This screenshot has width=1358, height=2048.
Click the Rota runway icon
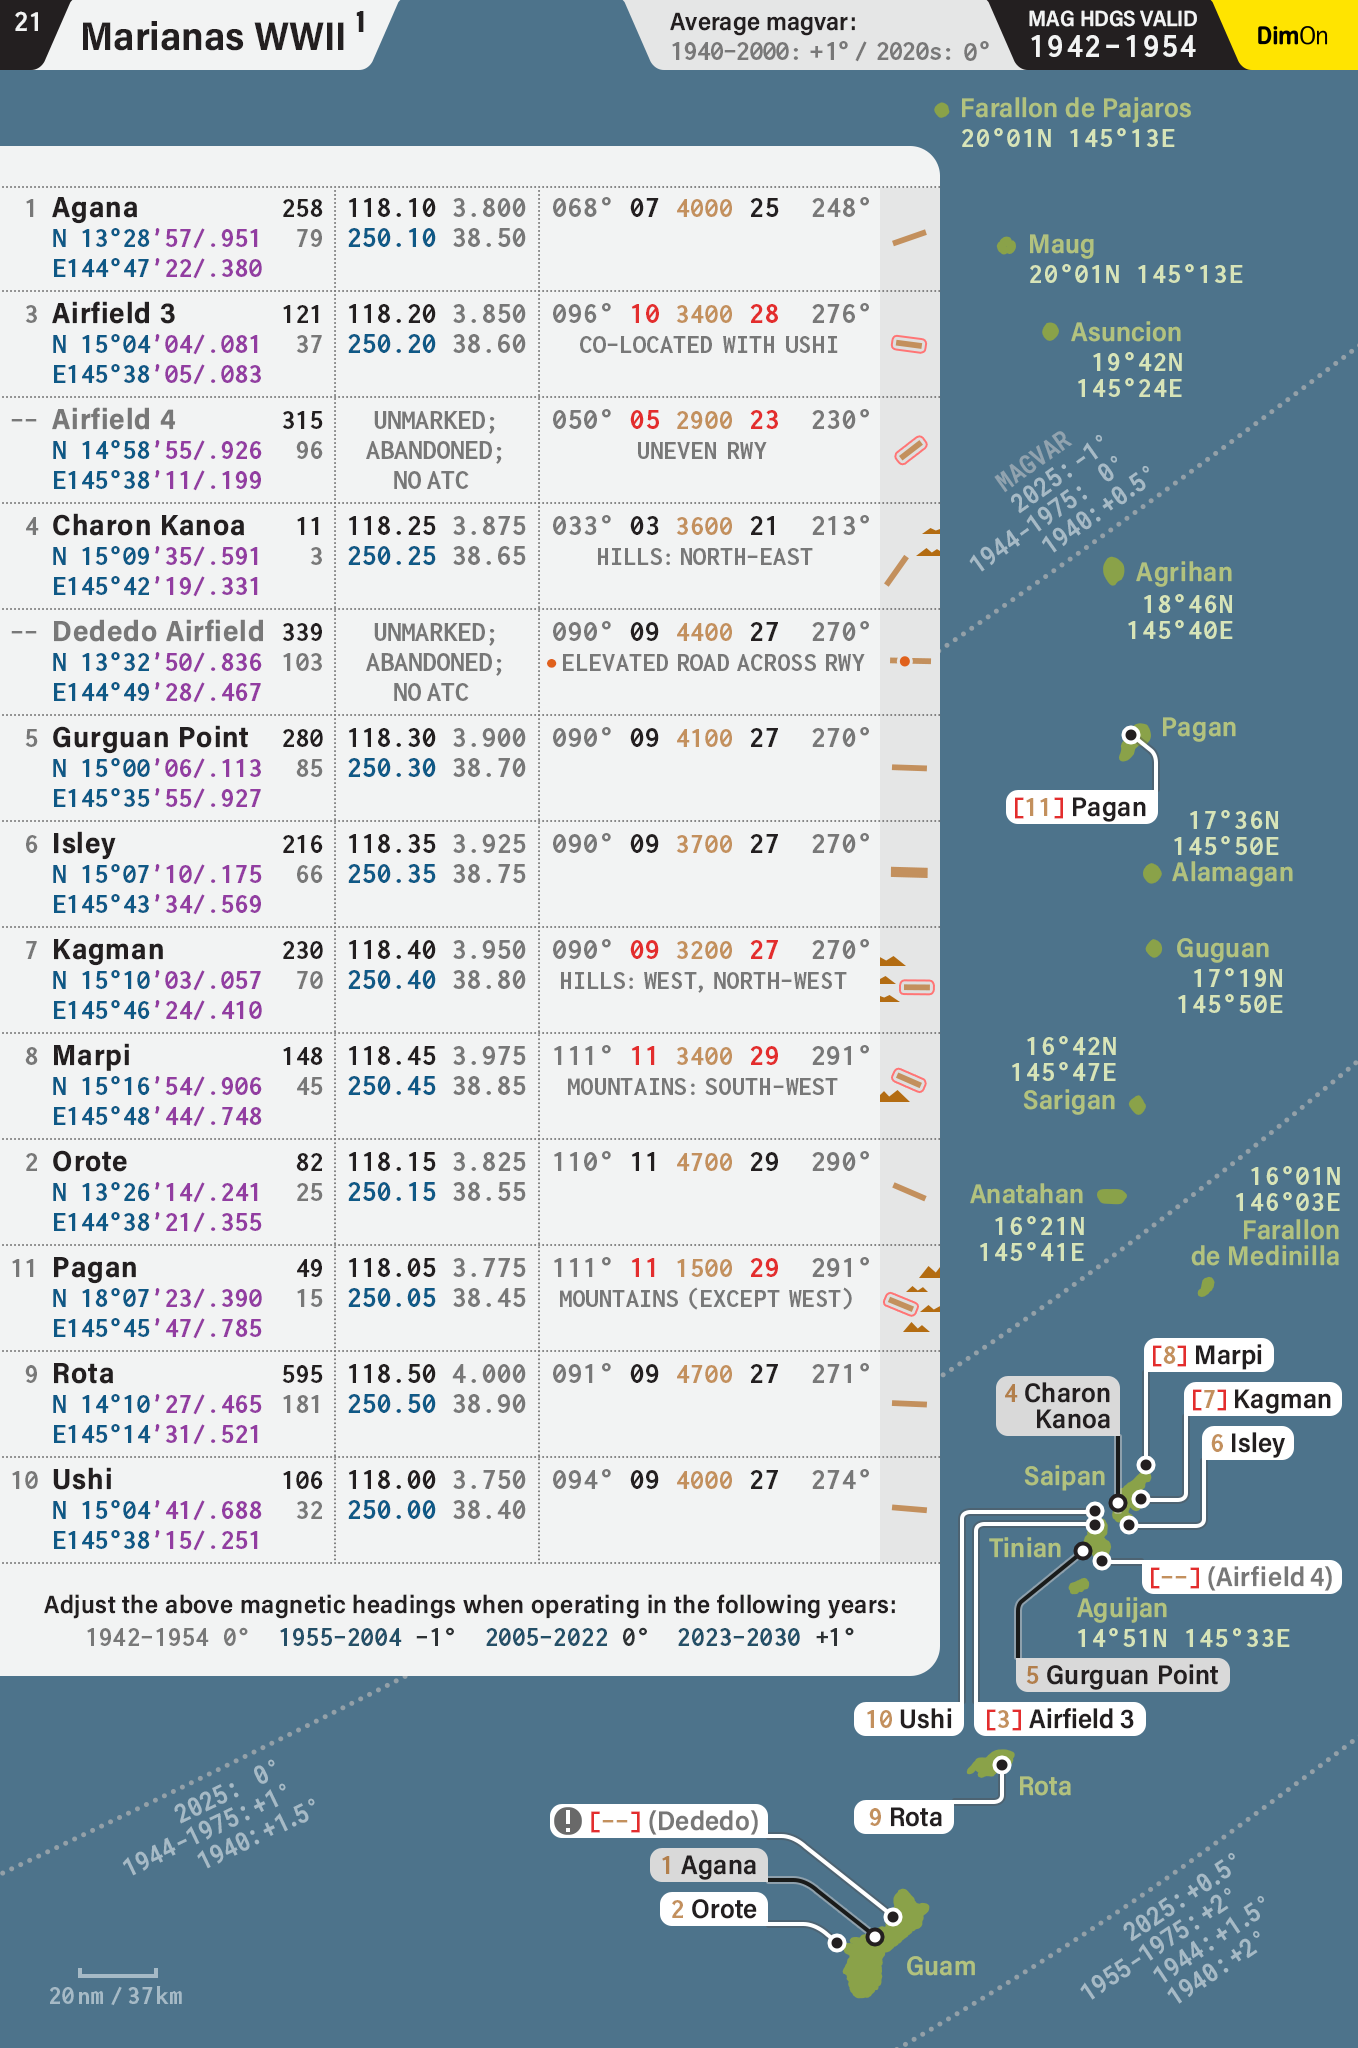(x=909, y=1404)
